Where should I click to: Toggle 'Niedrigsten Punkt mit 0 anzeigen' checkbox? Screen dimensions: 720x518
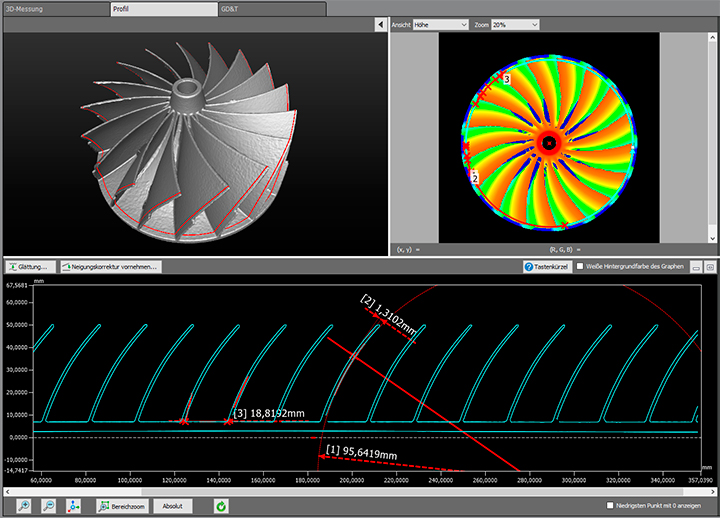[612, 506]
